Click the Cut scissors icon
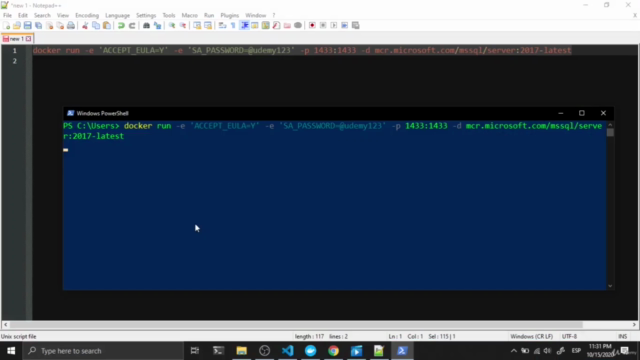640x360 pixels. (x=85, y=25)
